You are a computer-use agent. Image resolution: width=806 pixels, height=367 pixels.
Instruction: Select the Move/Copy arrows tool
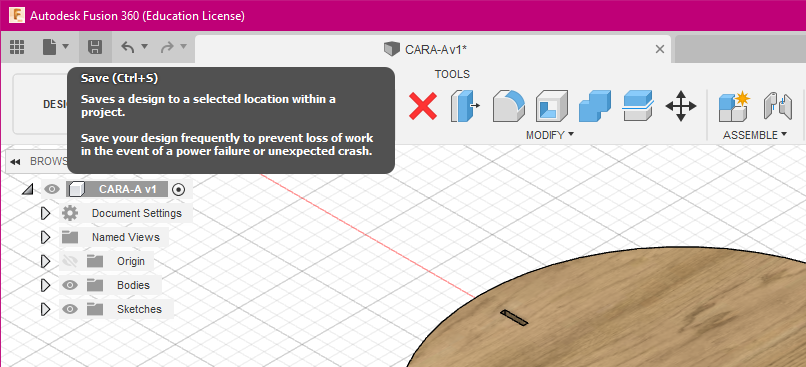[x=681, y=106]
